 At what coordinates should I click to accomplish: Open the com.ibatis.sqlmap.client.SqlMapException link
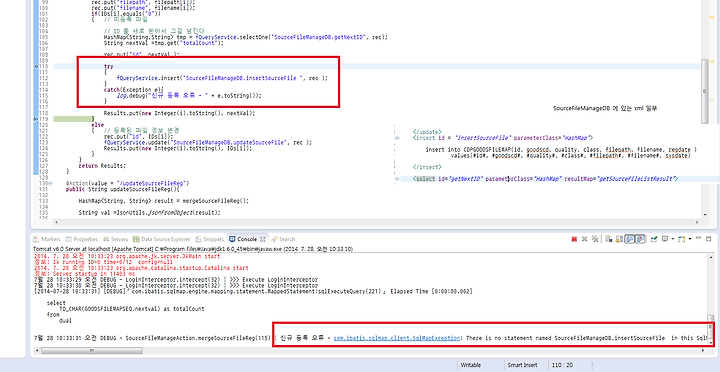tap(397, 338)
